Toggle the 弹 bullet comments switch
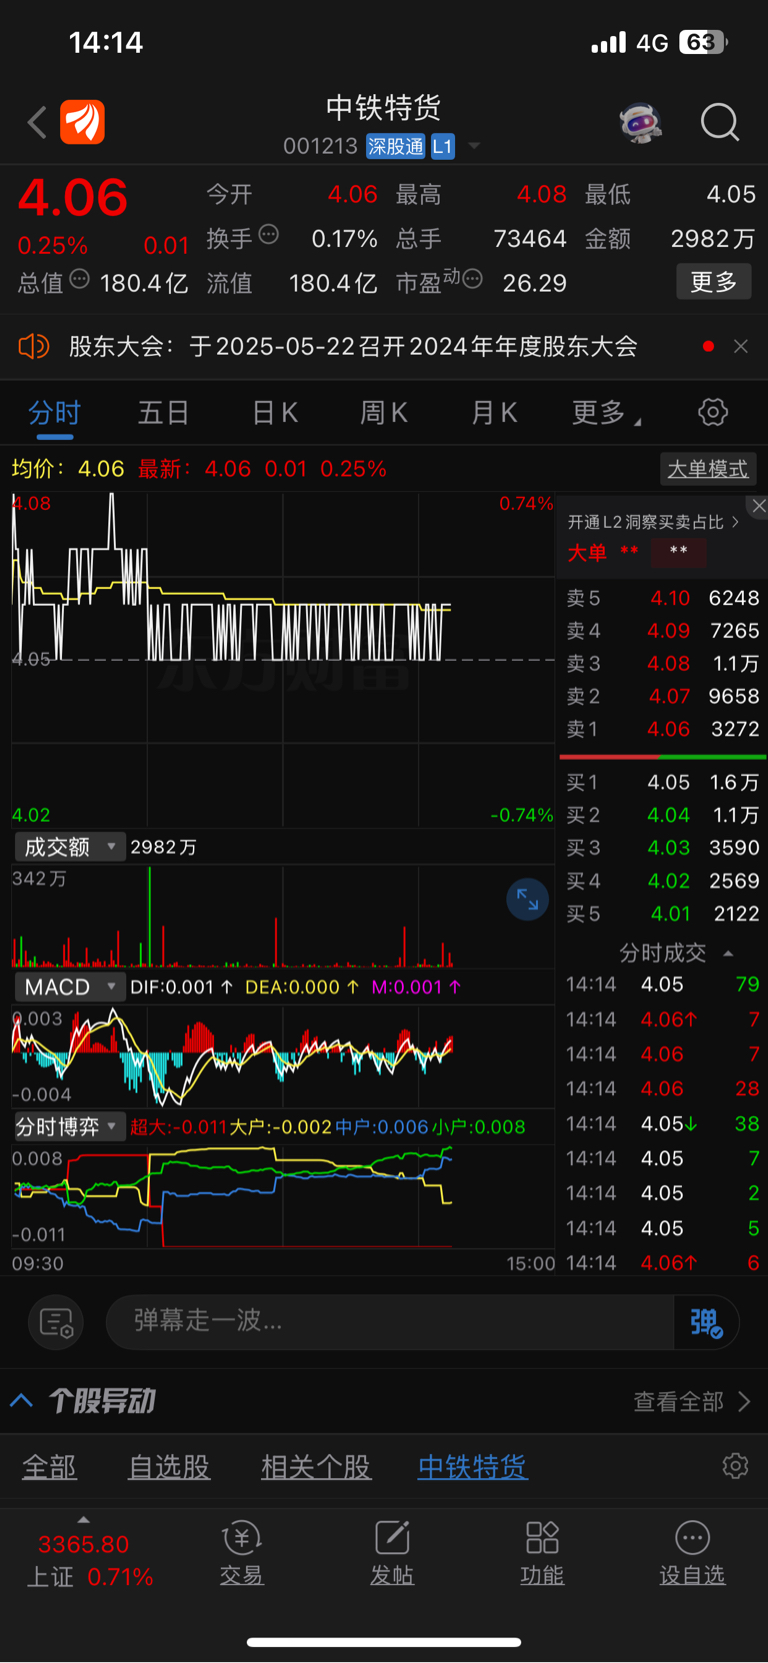Image resolution: width=768 pixels, height=1663 pixels. click(x=706, y=1322)
